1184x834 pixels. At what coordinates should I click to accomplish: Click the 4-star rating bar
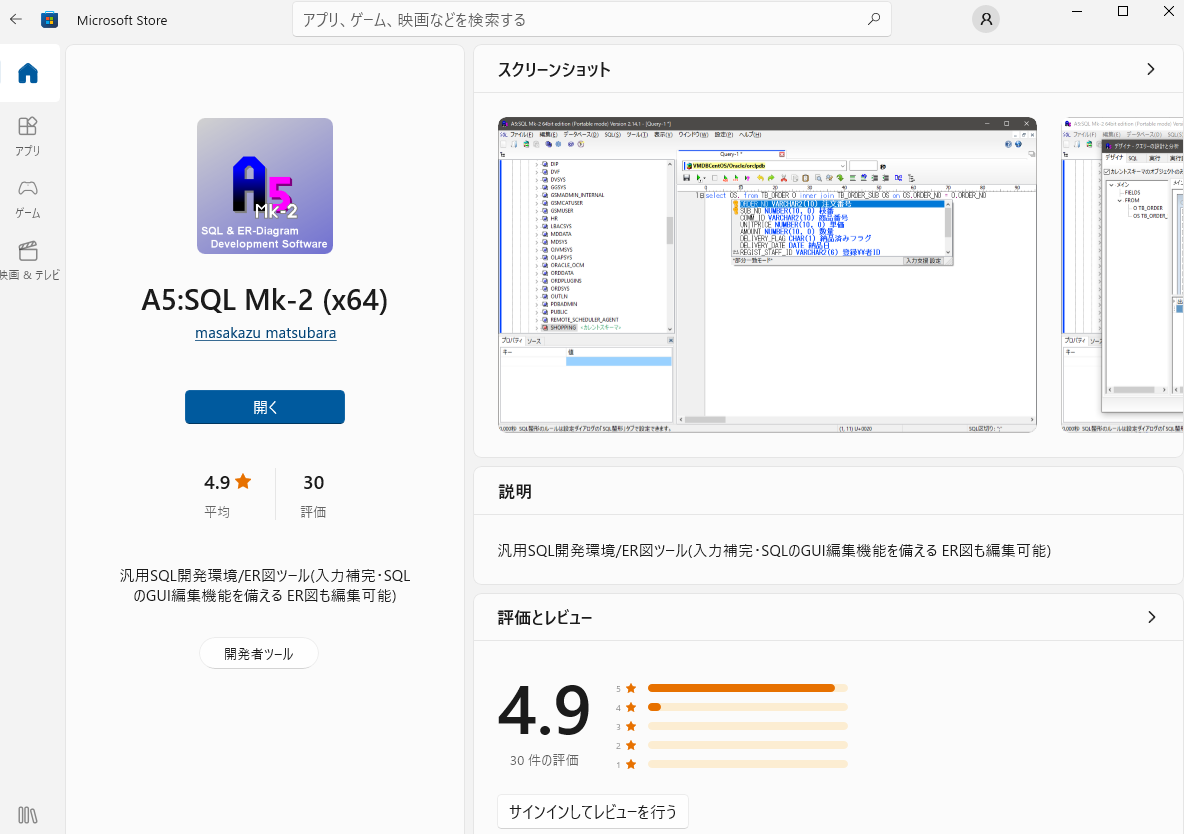748,707
